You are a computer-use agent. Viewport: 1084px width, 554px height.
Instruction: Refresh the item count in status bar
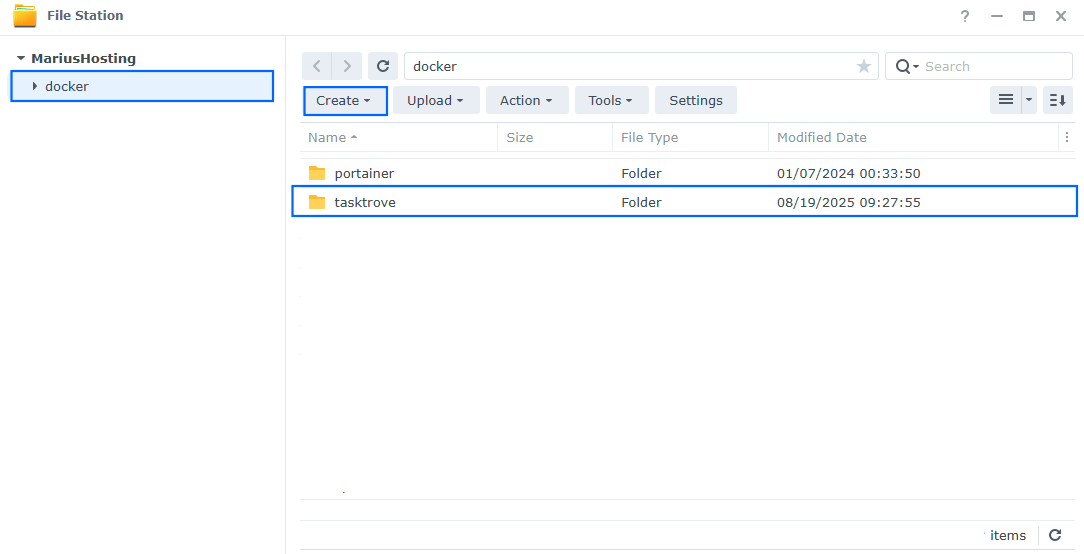[1055, 535]
